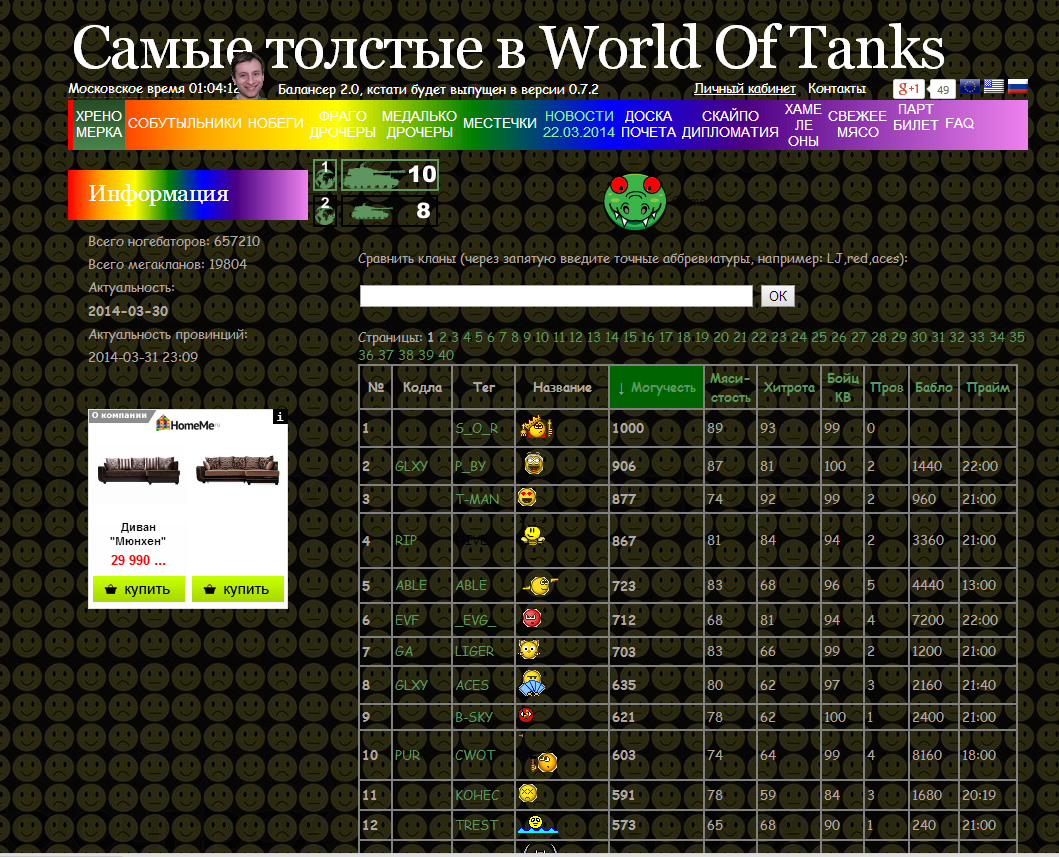Click the ABLE clan emblem icon
The image size is (1059, 857).
(x=540, y=584)
